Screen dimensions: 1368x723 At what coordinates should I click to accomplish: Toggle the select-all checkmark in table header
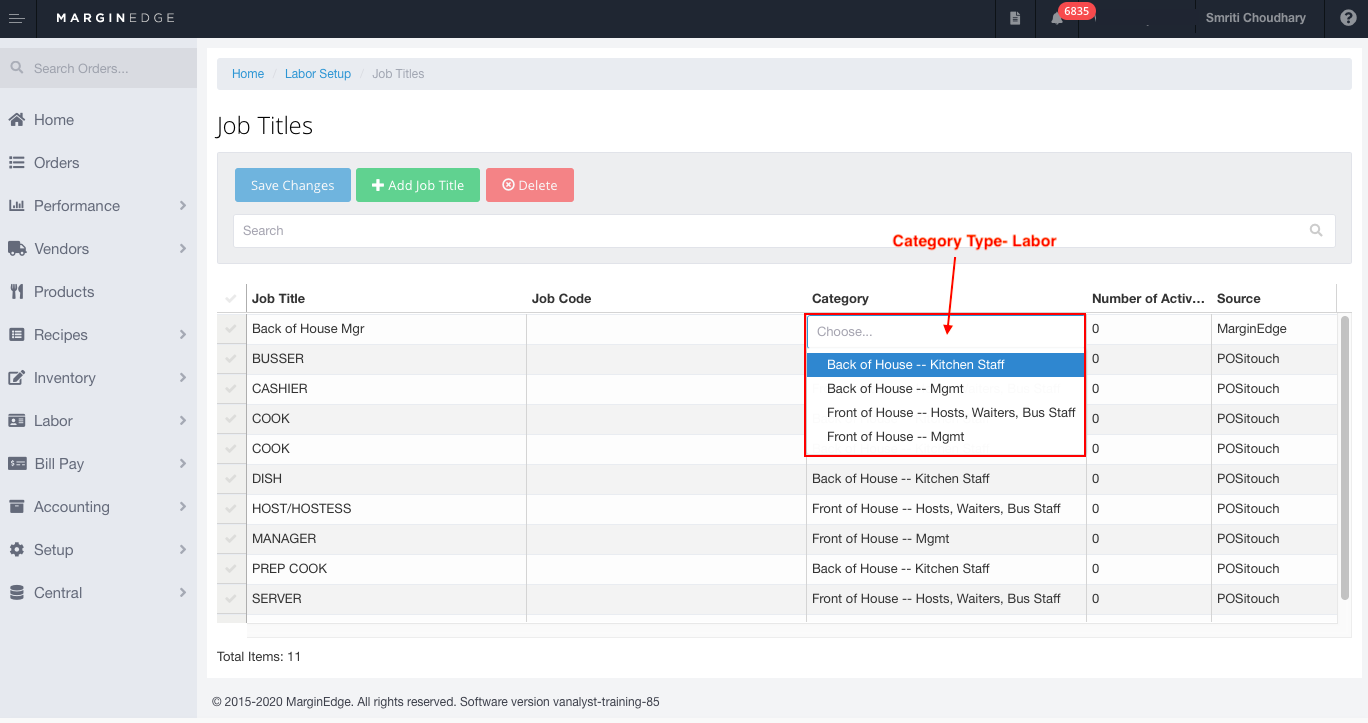coord(231,298)
